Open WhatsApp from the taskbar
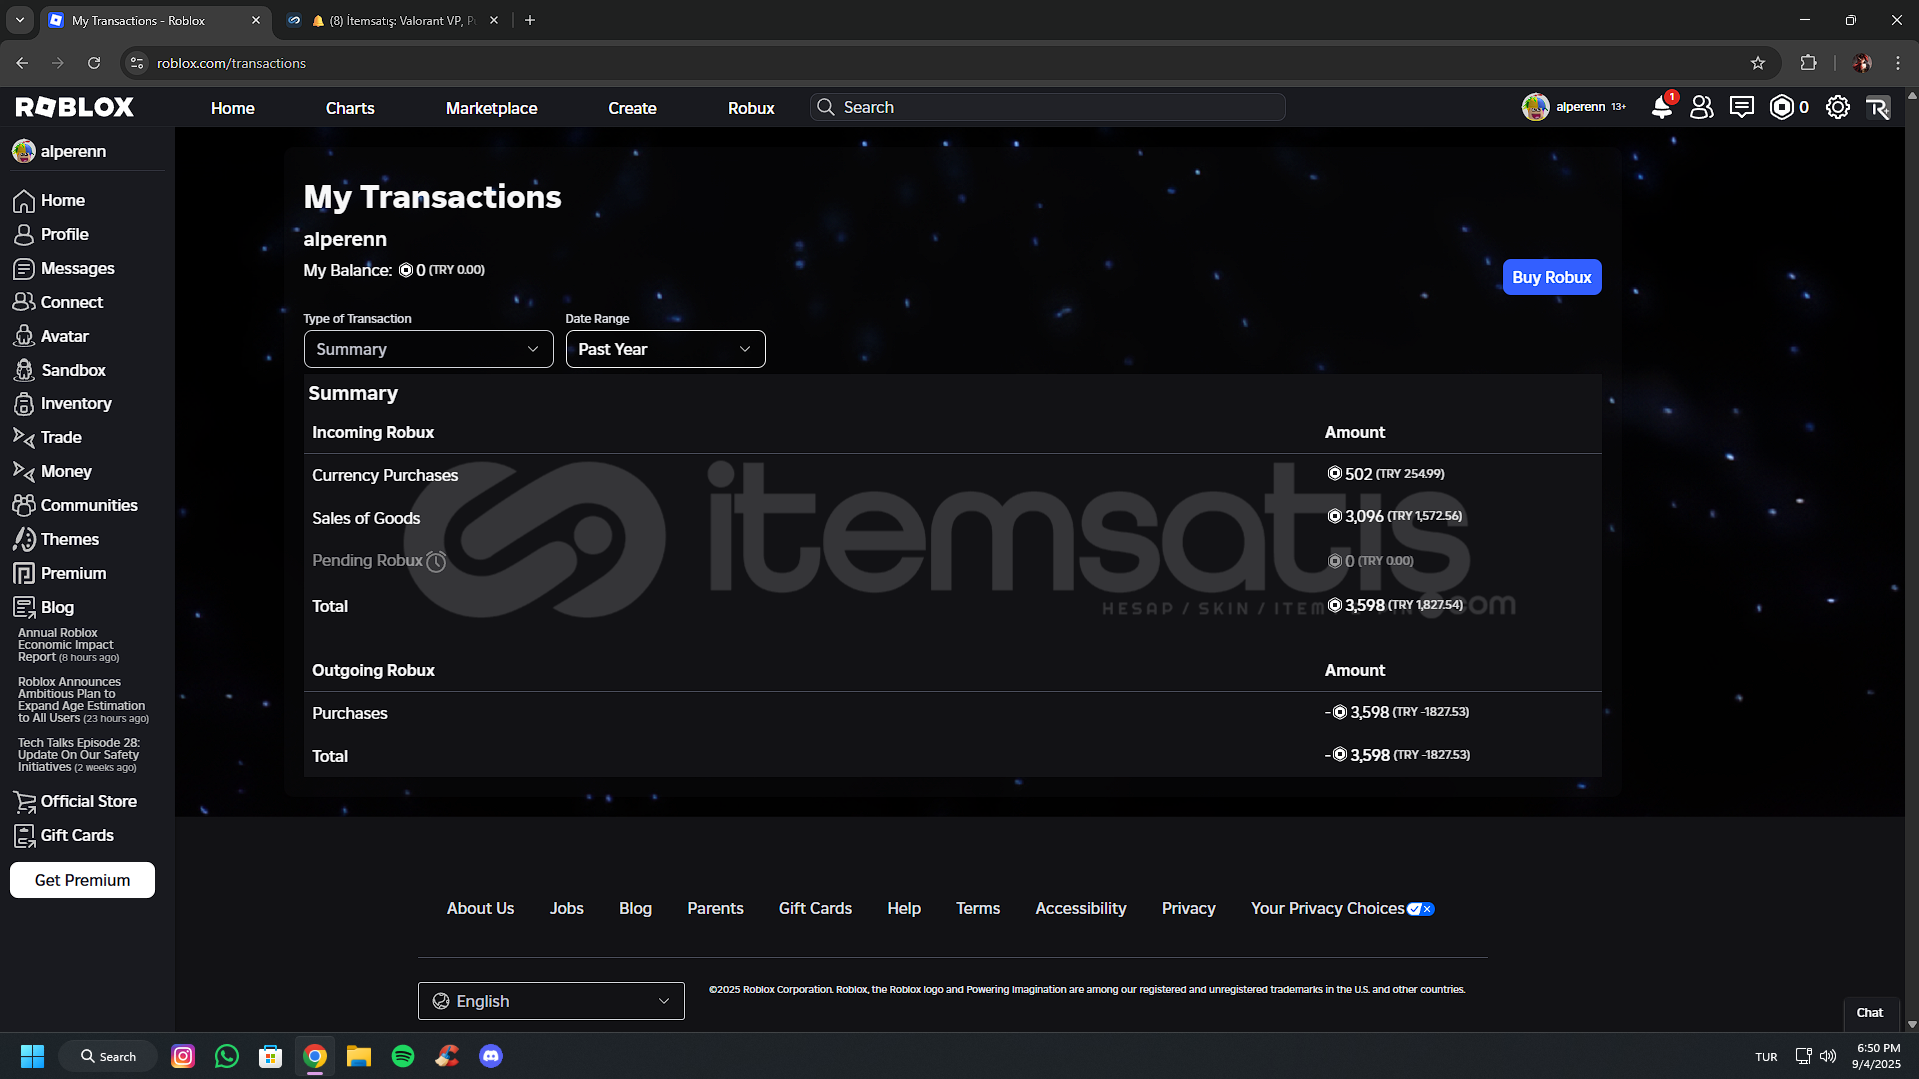The image size is (1919, 1079). tap(227, 1056)
